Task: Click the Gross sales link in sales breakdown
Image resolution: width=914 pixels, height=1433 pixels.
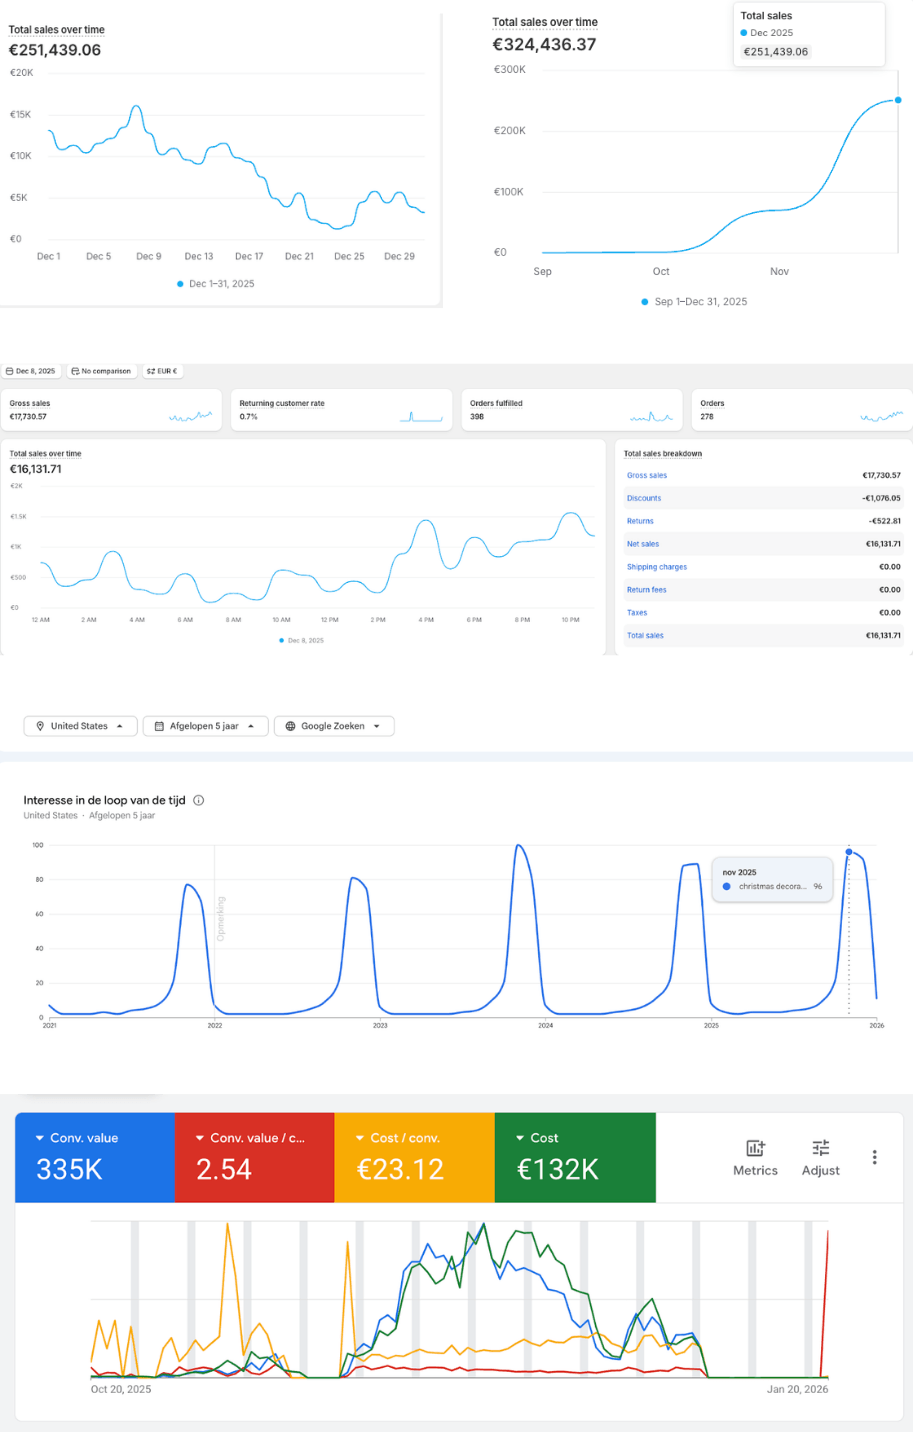Action: (647, 476)
